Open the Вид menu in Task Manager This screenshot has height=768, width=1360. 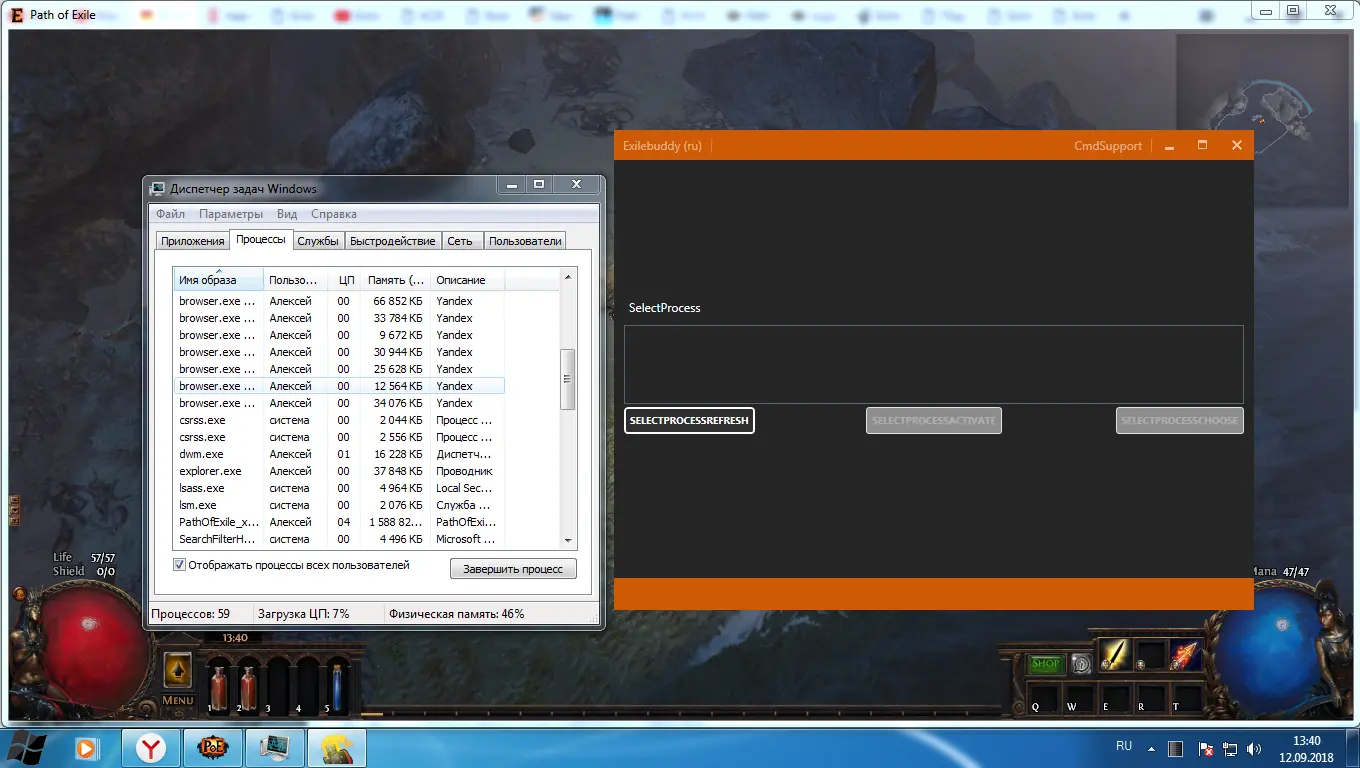coord(287,214)
